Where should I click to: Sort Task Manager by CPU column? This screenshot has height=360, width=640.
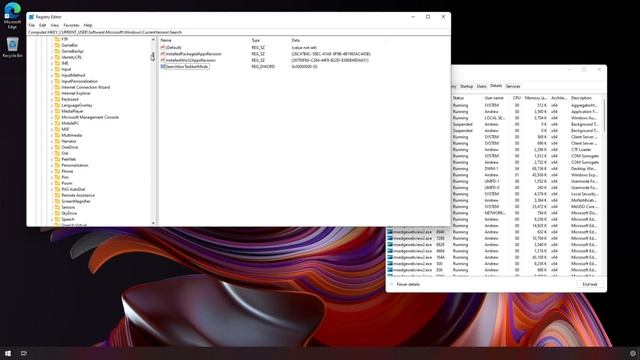click(517, 98)
